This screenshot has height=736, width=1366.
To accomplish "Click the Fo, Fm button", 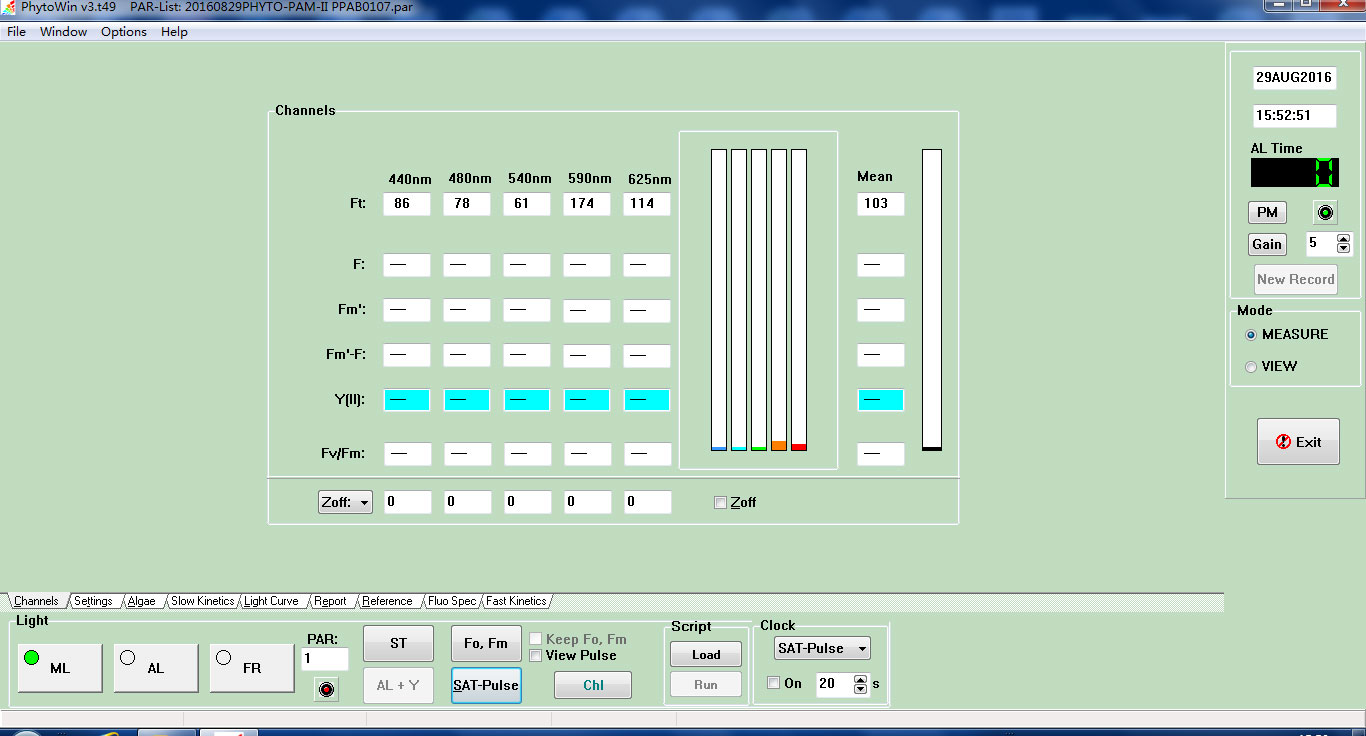I will pos(486,644).
